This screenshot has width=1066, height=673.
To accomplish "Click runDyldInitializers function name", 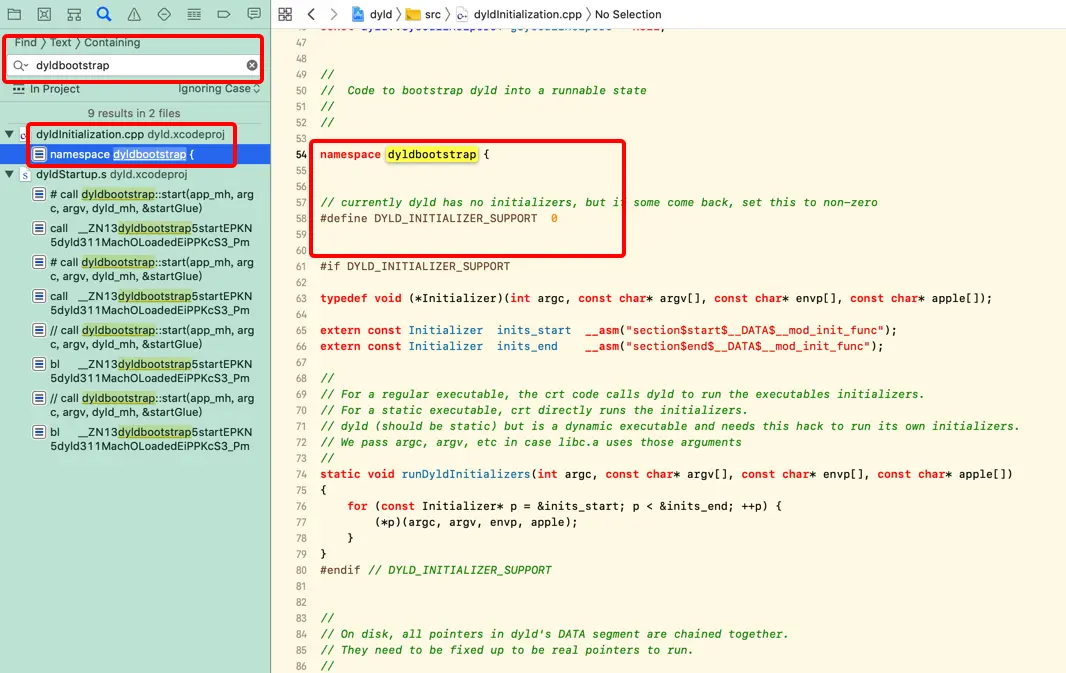I will pyautogui.click(x=466, y=474).
